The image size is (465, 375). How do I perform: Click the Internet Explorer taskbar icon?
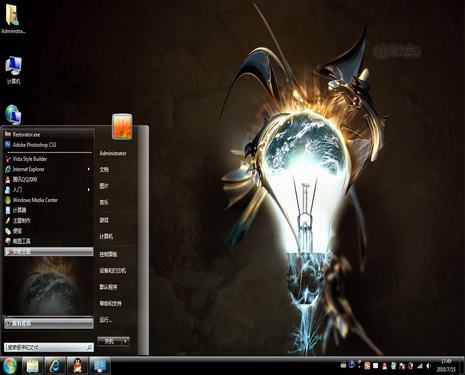tap(55, 366)
